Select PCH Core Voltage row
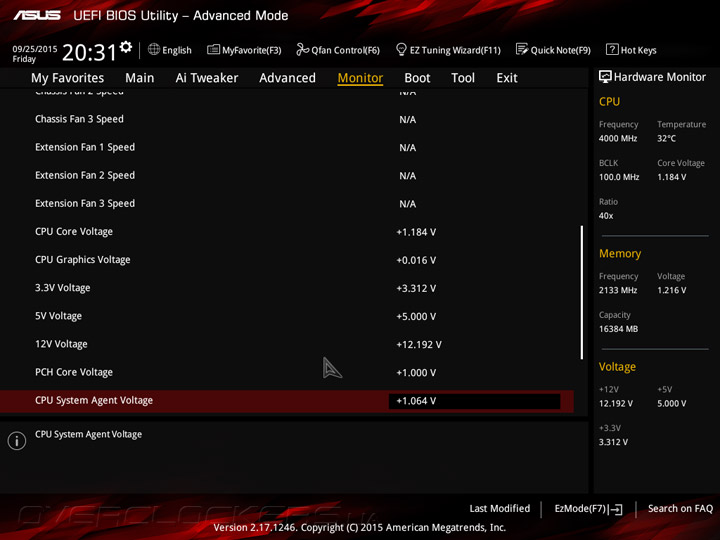720x540 pixels. click(287, 372)
